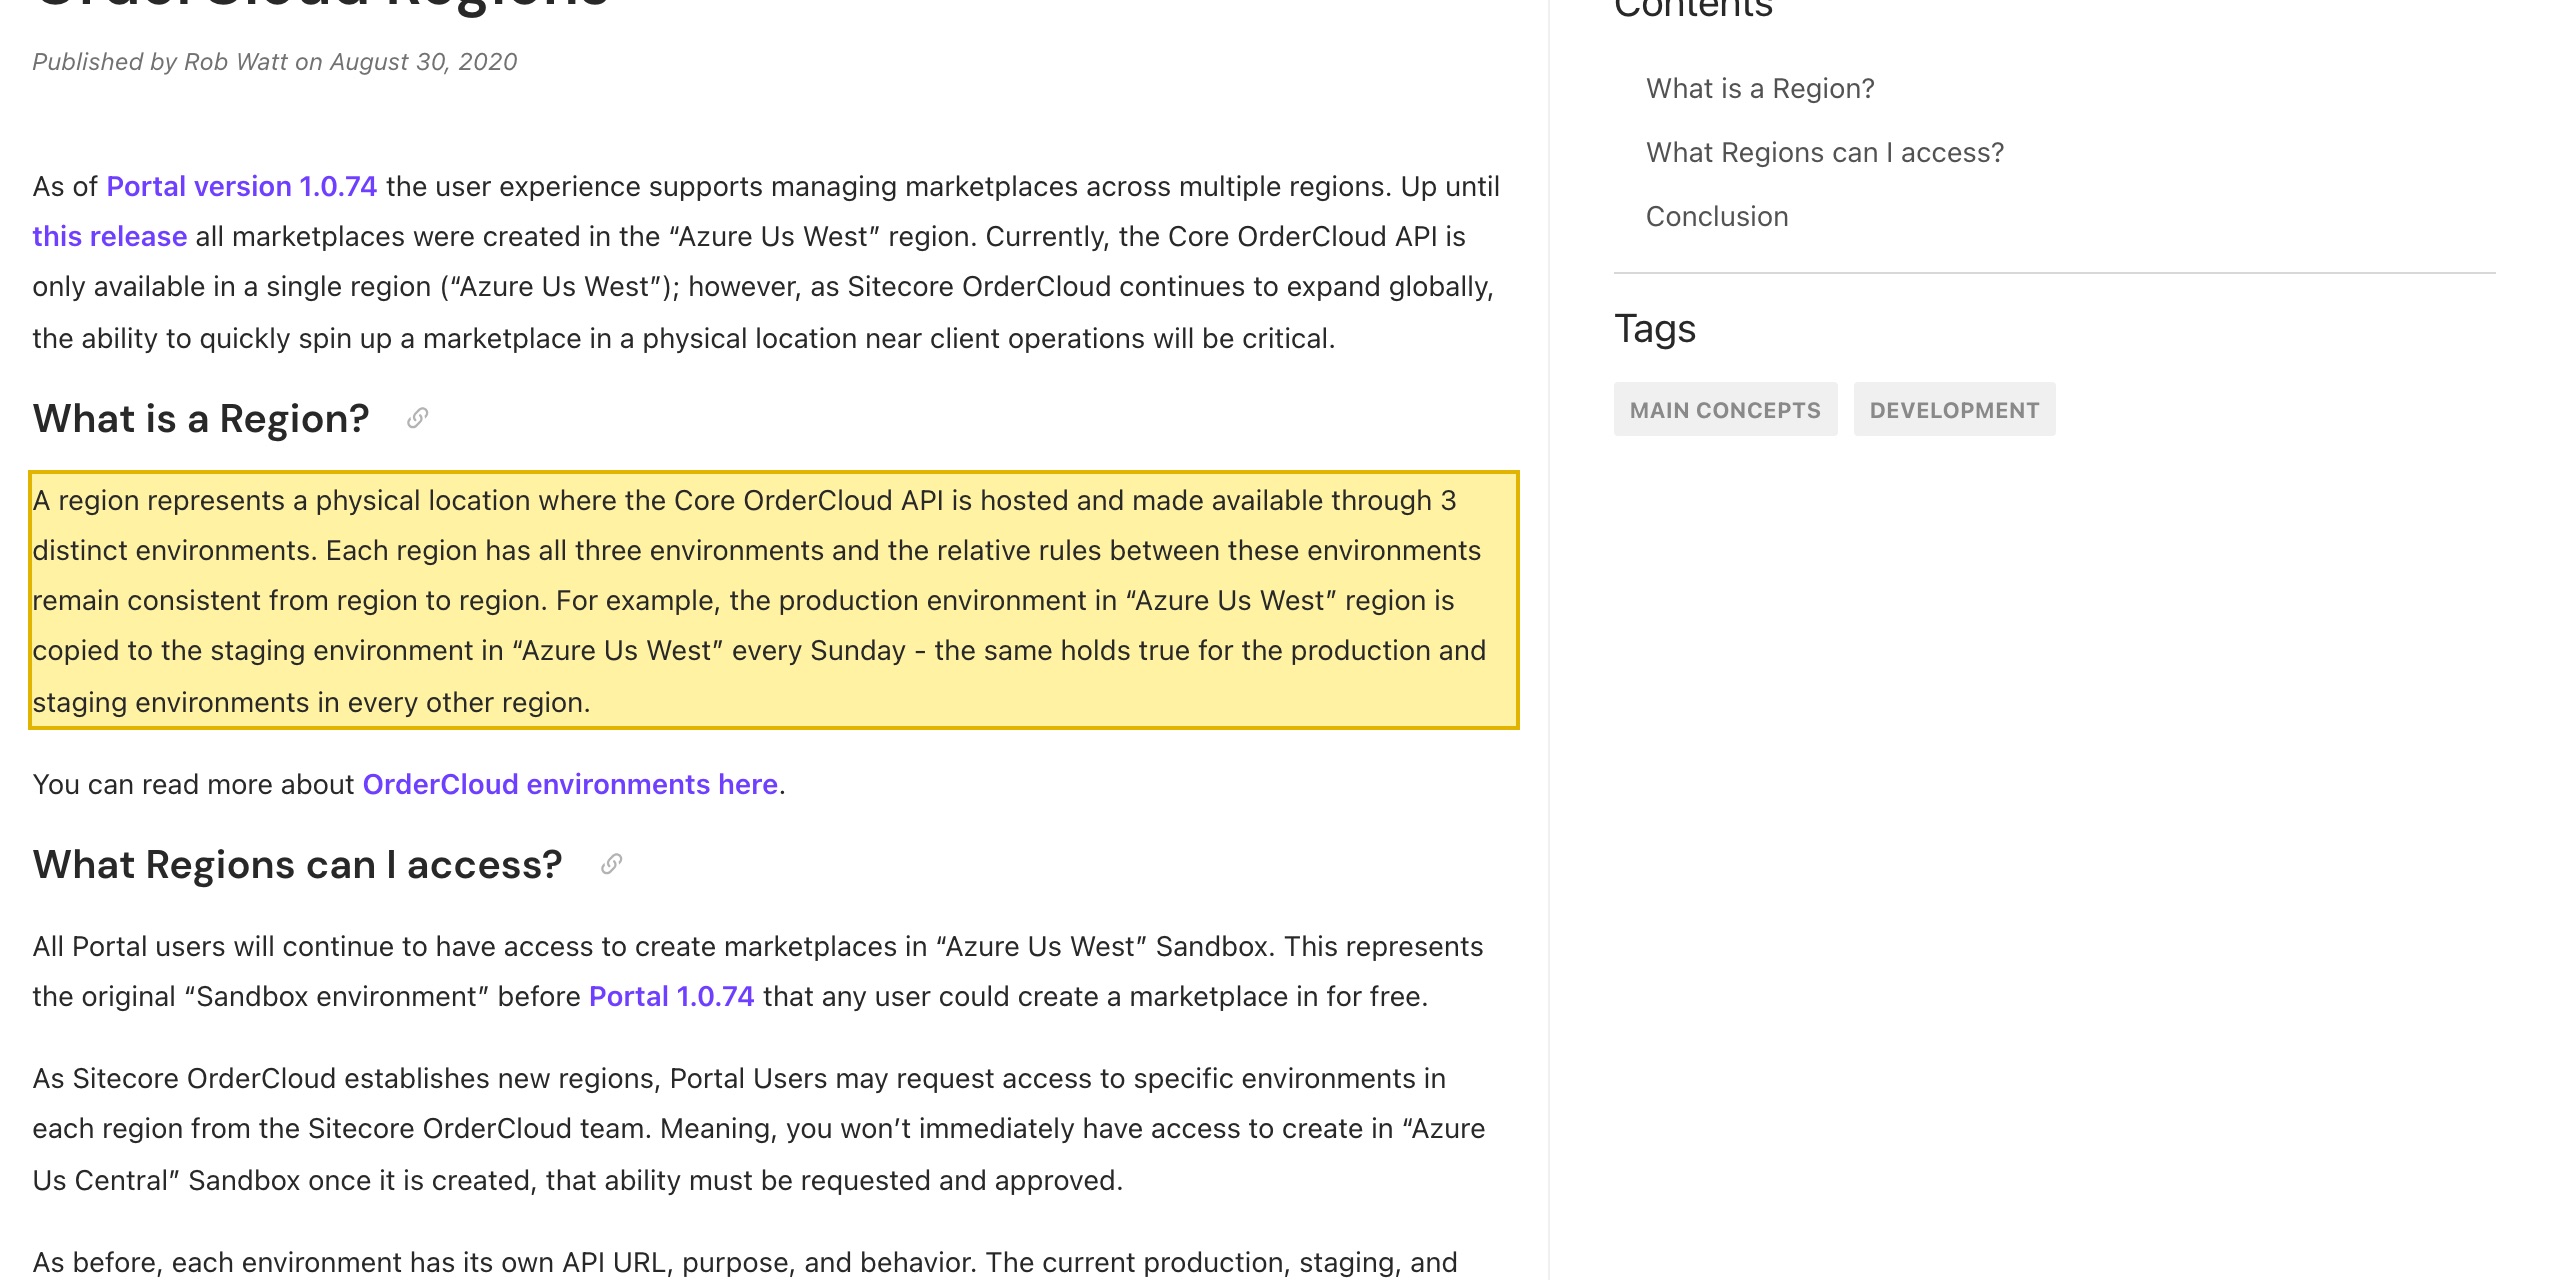Click the 'What Regions can I access?' heading

point(297,865)
